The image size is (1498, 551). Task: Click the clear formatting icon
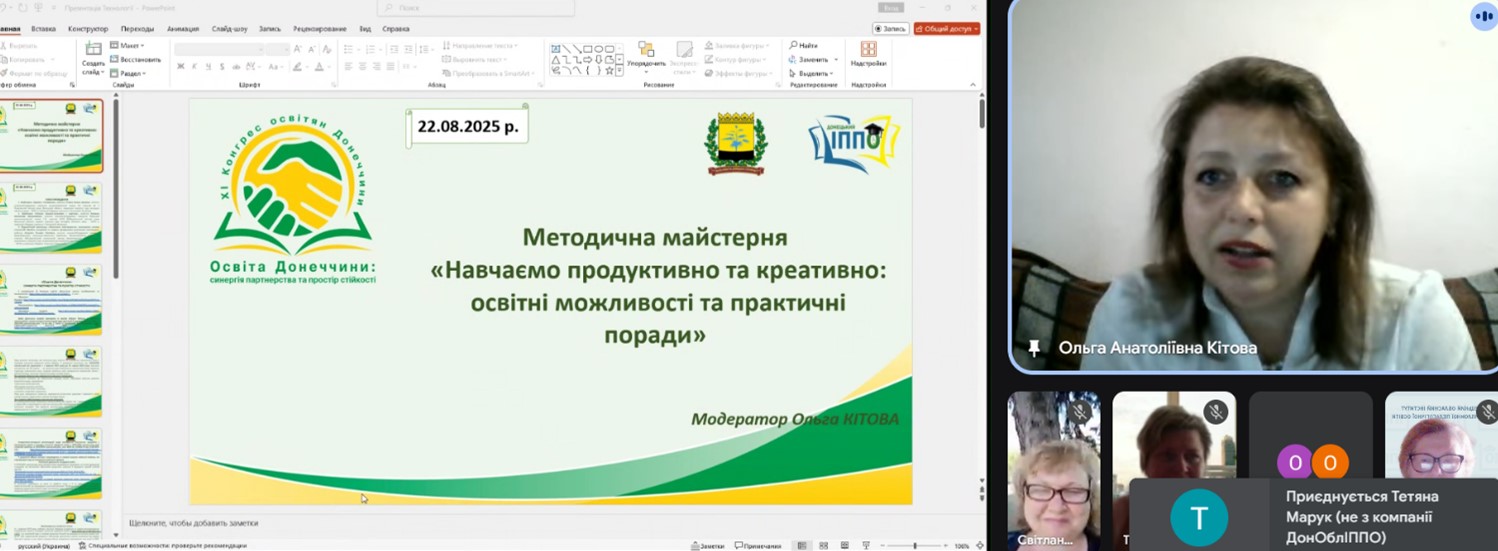pos(327,49)
